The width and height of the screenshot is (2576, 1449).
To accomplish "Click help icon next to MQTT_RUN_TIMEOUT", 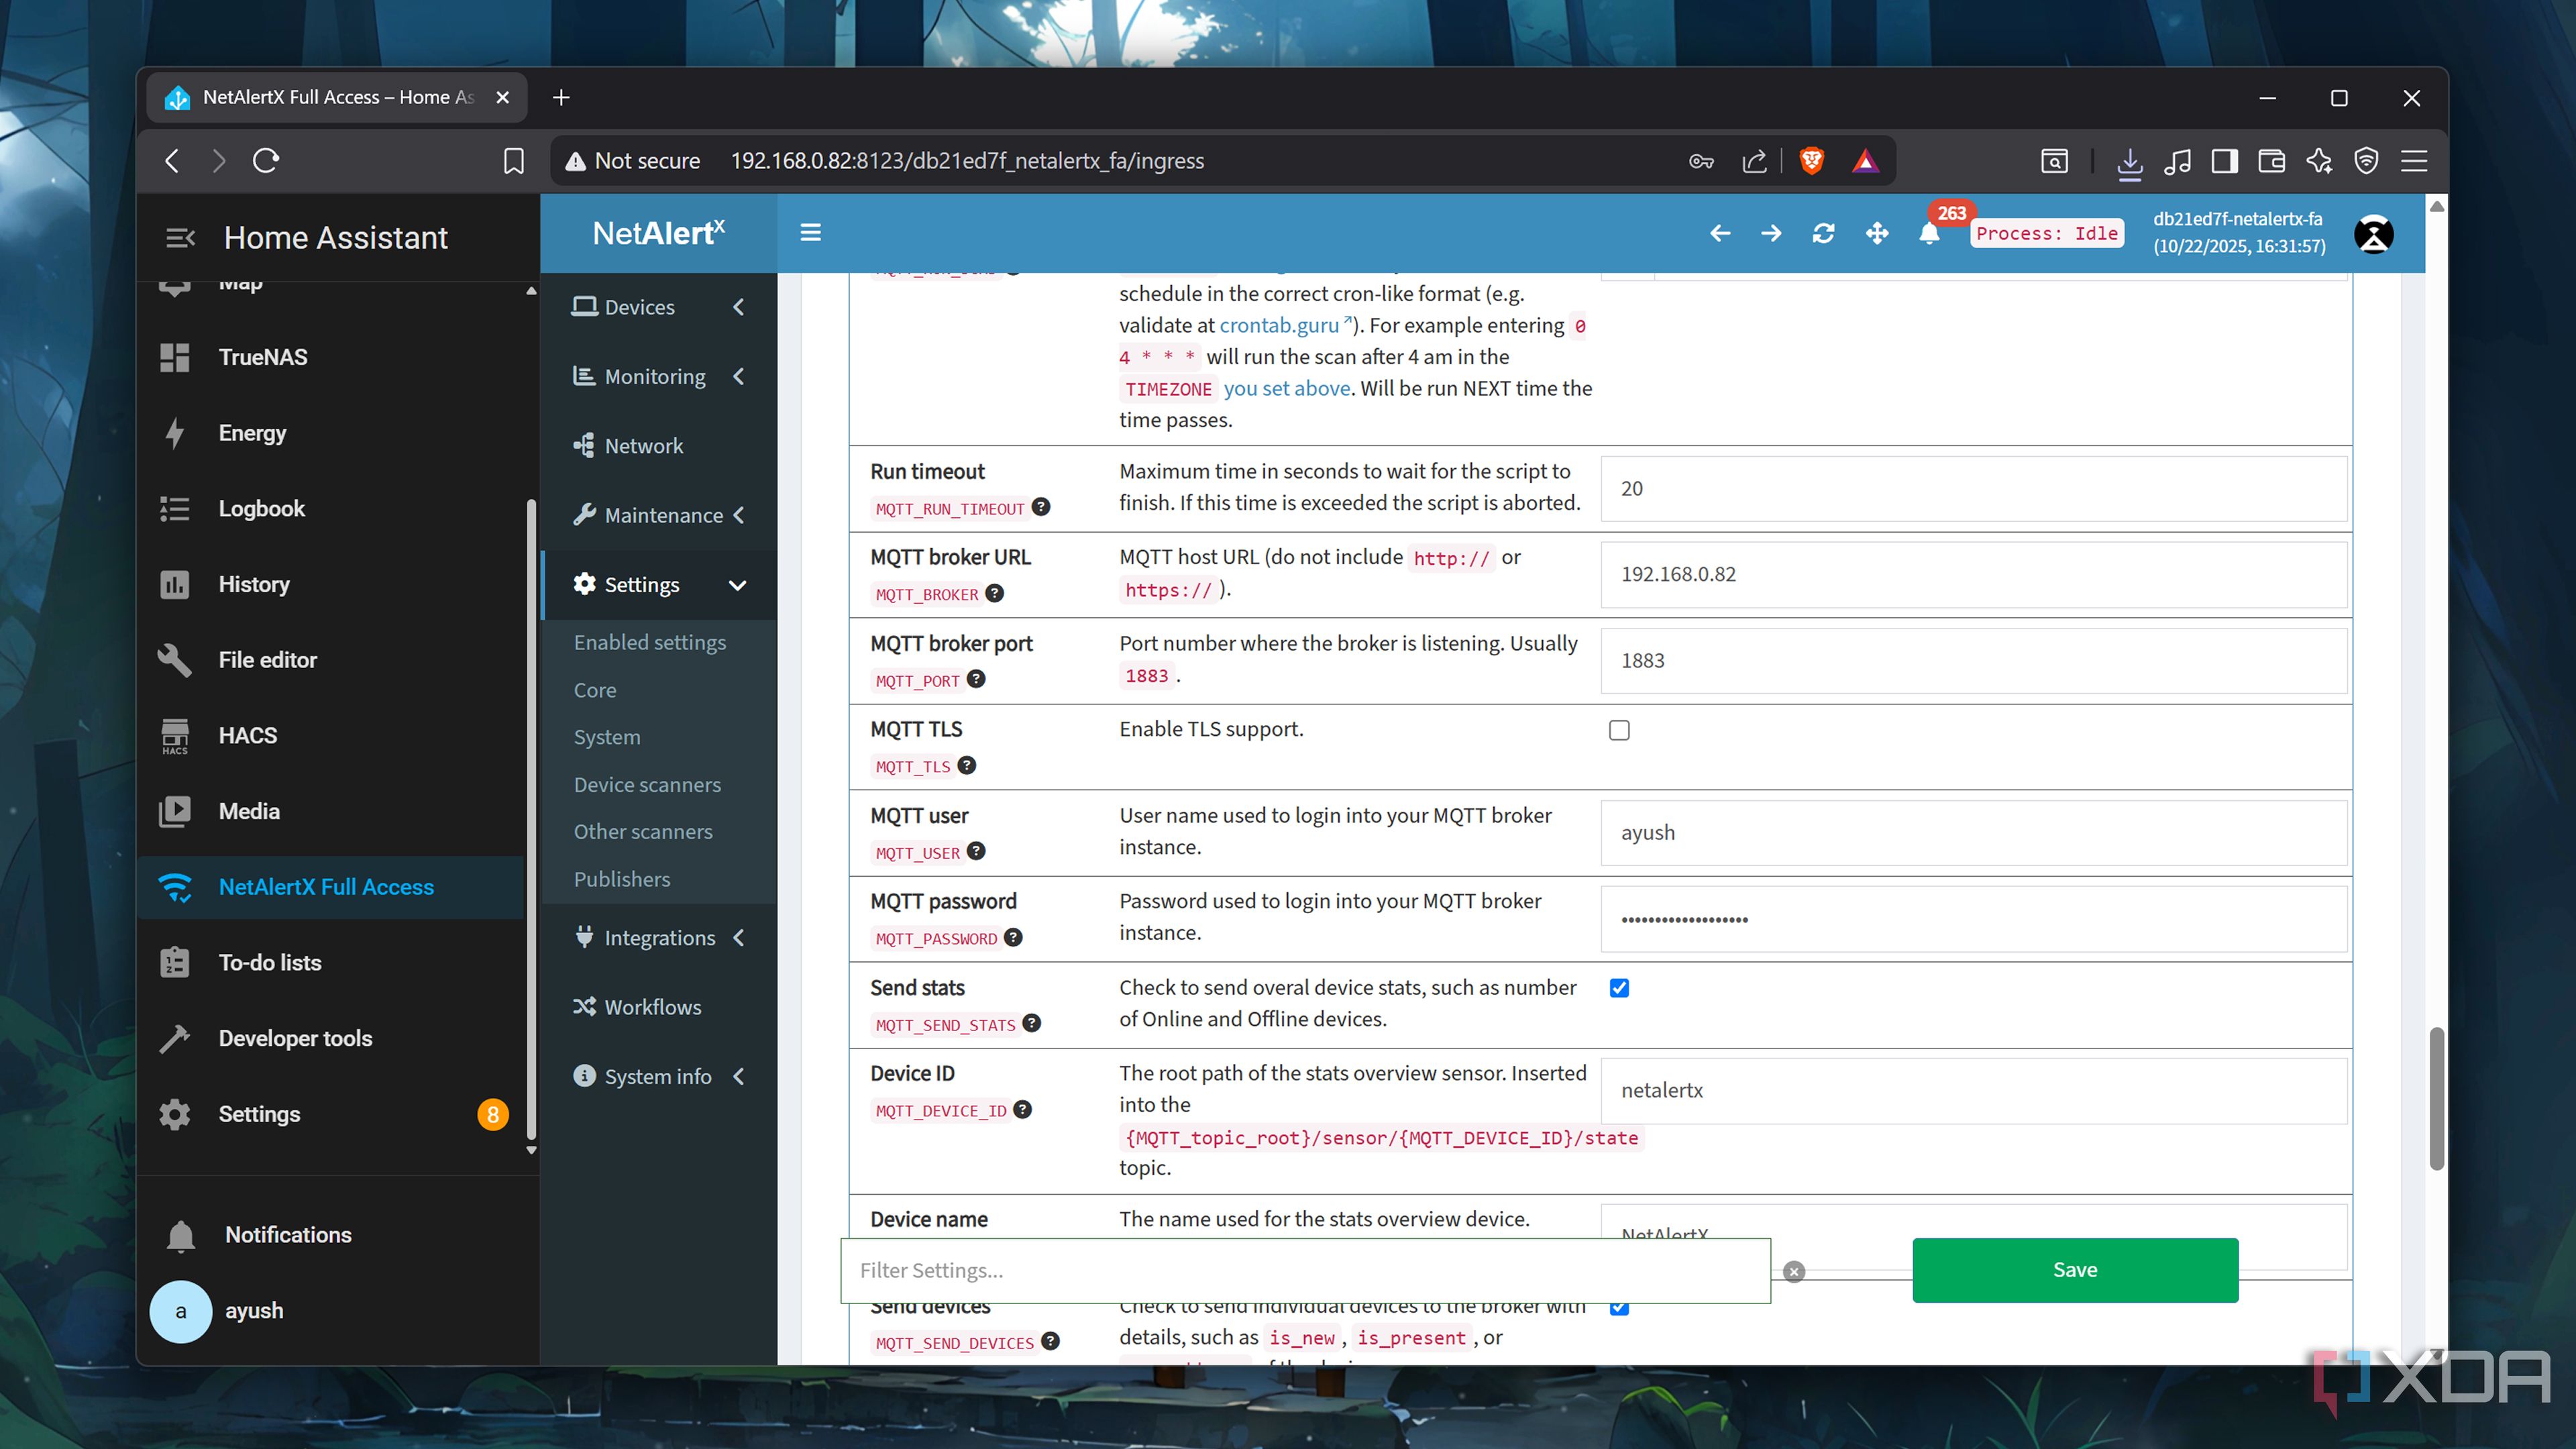I will (1041, 507).
